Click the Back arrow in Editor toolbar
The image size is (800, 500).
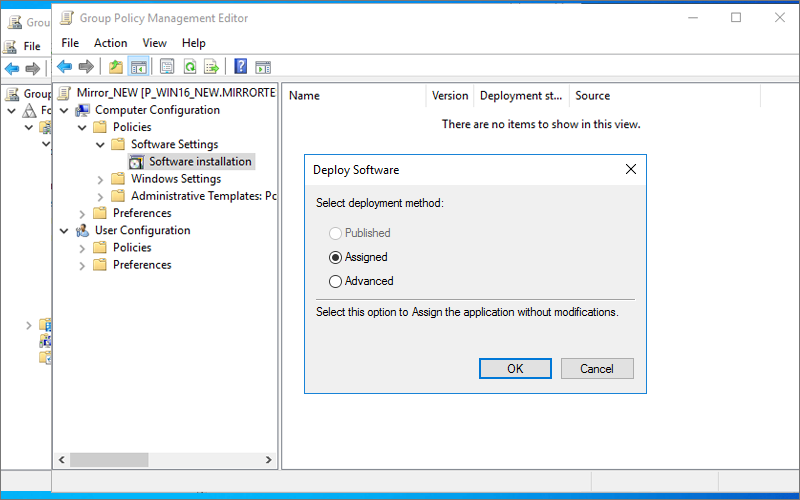coord(64,66)
